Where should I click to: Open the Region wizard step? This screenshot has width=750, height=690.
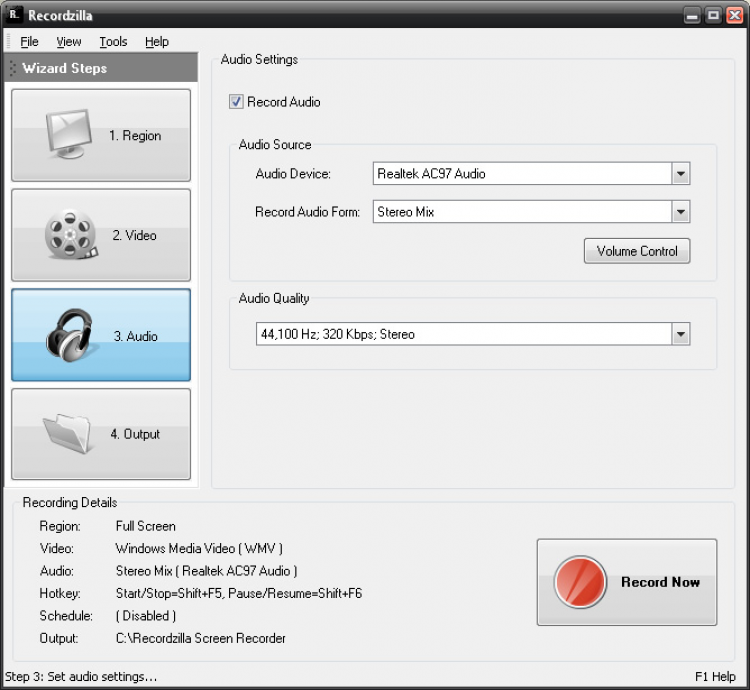tap(101, 135)
